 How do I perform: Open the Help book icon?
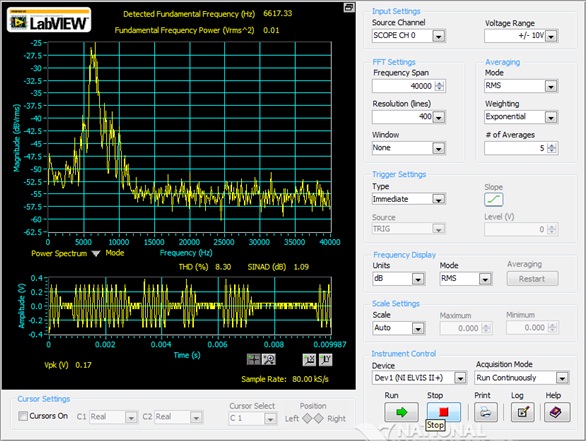coord(557,412)
